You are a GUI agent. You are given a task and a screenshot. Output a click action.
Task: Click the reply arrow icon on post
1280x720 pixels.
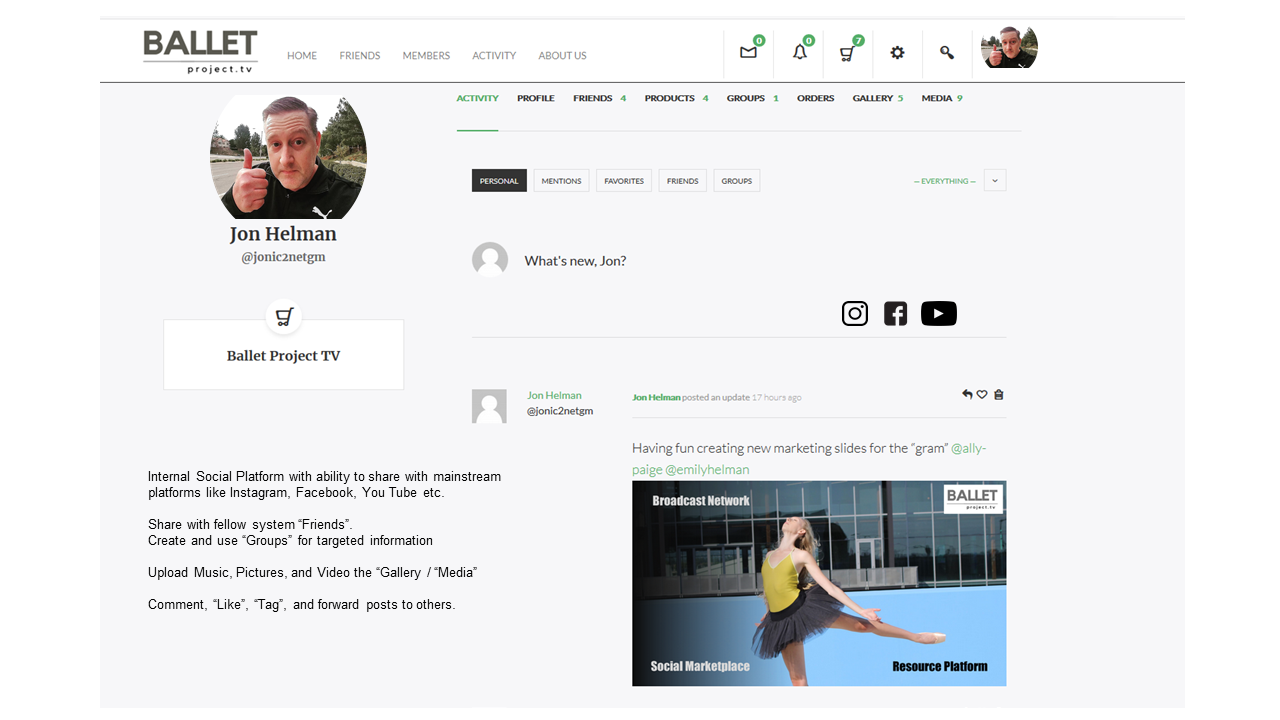click(967, 395)
